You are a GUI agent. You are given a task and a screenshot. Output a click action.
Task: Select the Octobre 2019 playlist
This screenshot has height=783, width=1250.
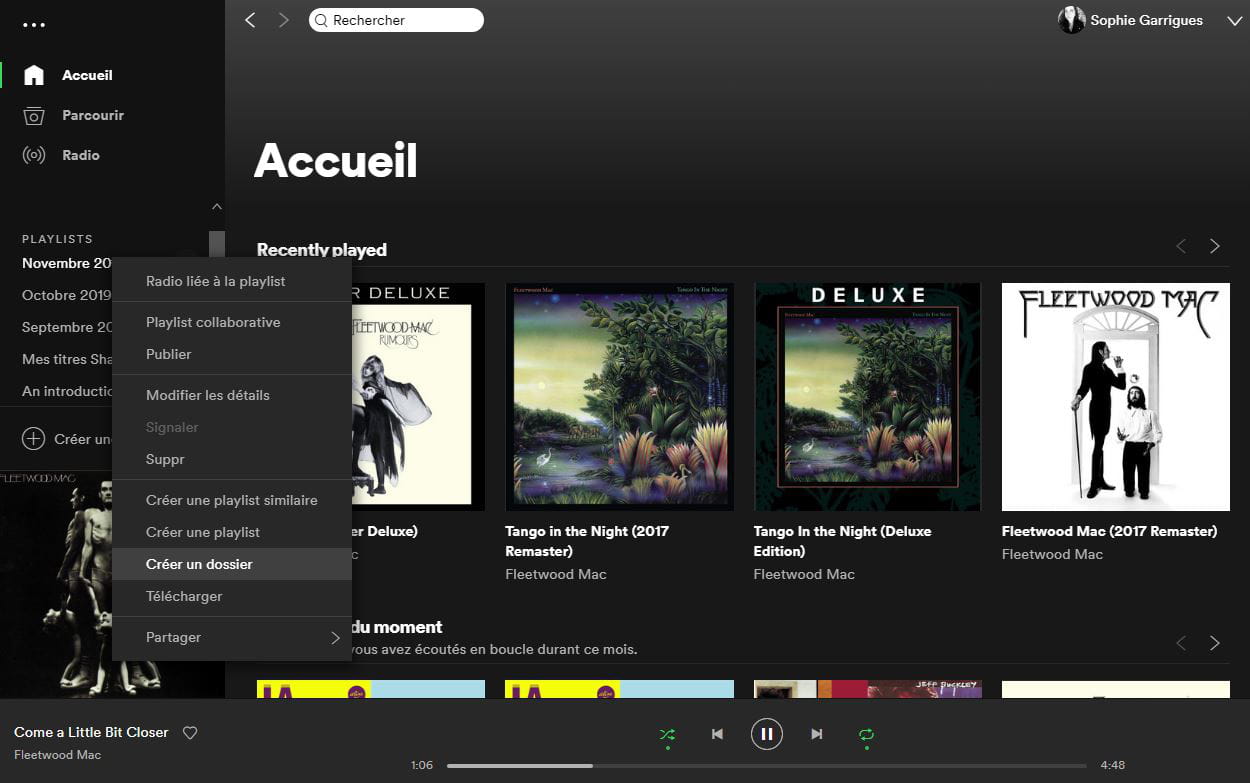[67, 295]
